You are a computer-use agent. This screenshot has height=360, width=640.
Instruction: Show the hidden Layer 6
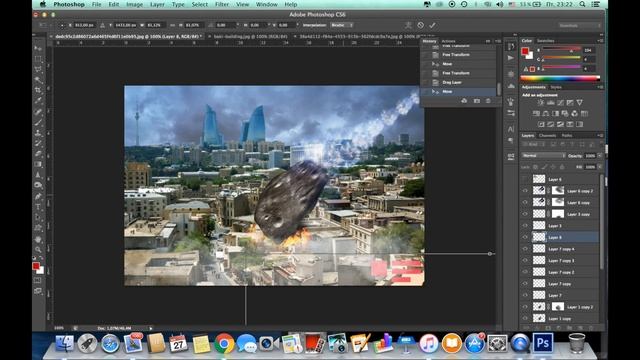pyautogui.click(x=525, y=179)
